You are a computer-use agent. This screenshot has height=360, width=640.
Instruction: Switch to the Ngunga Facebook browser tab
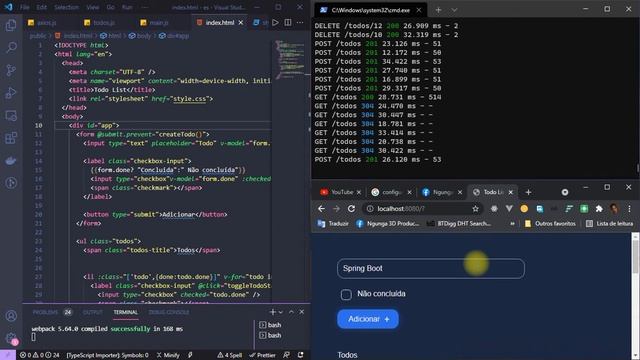pyautogui.click(x=442, y=192)
